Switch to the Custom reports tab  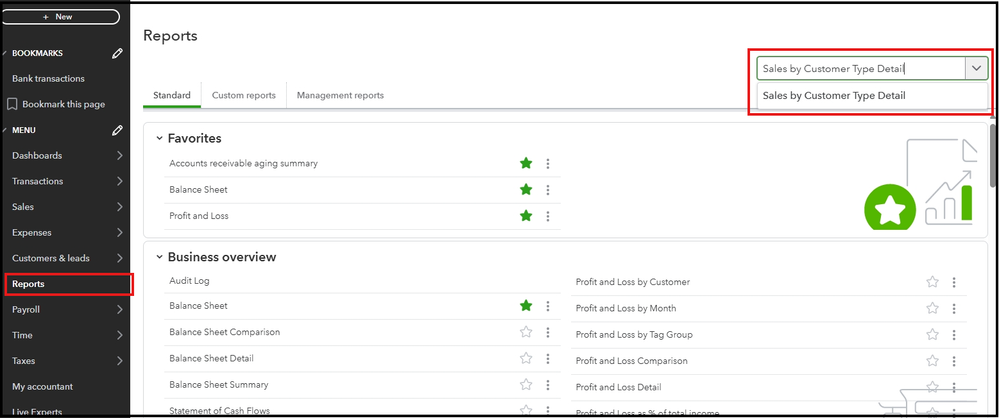(x=244, y=95)
